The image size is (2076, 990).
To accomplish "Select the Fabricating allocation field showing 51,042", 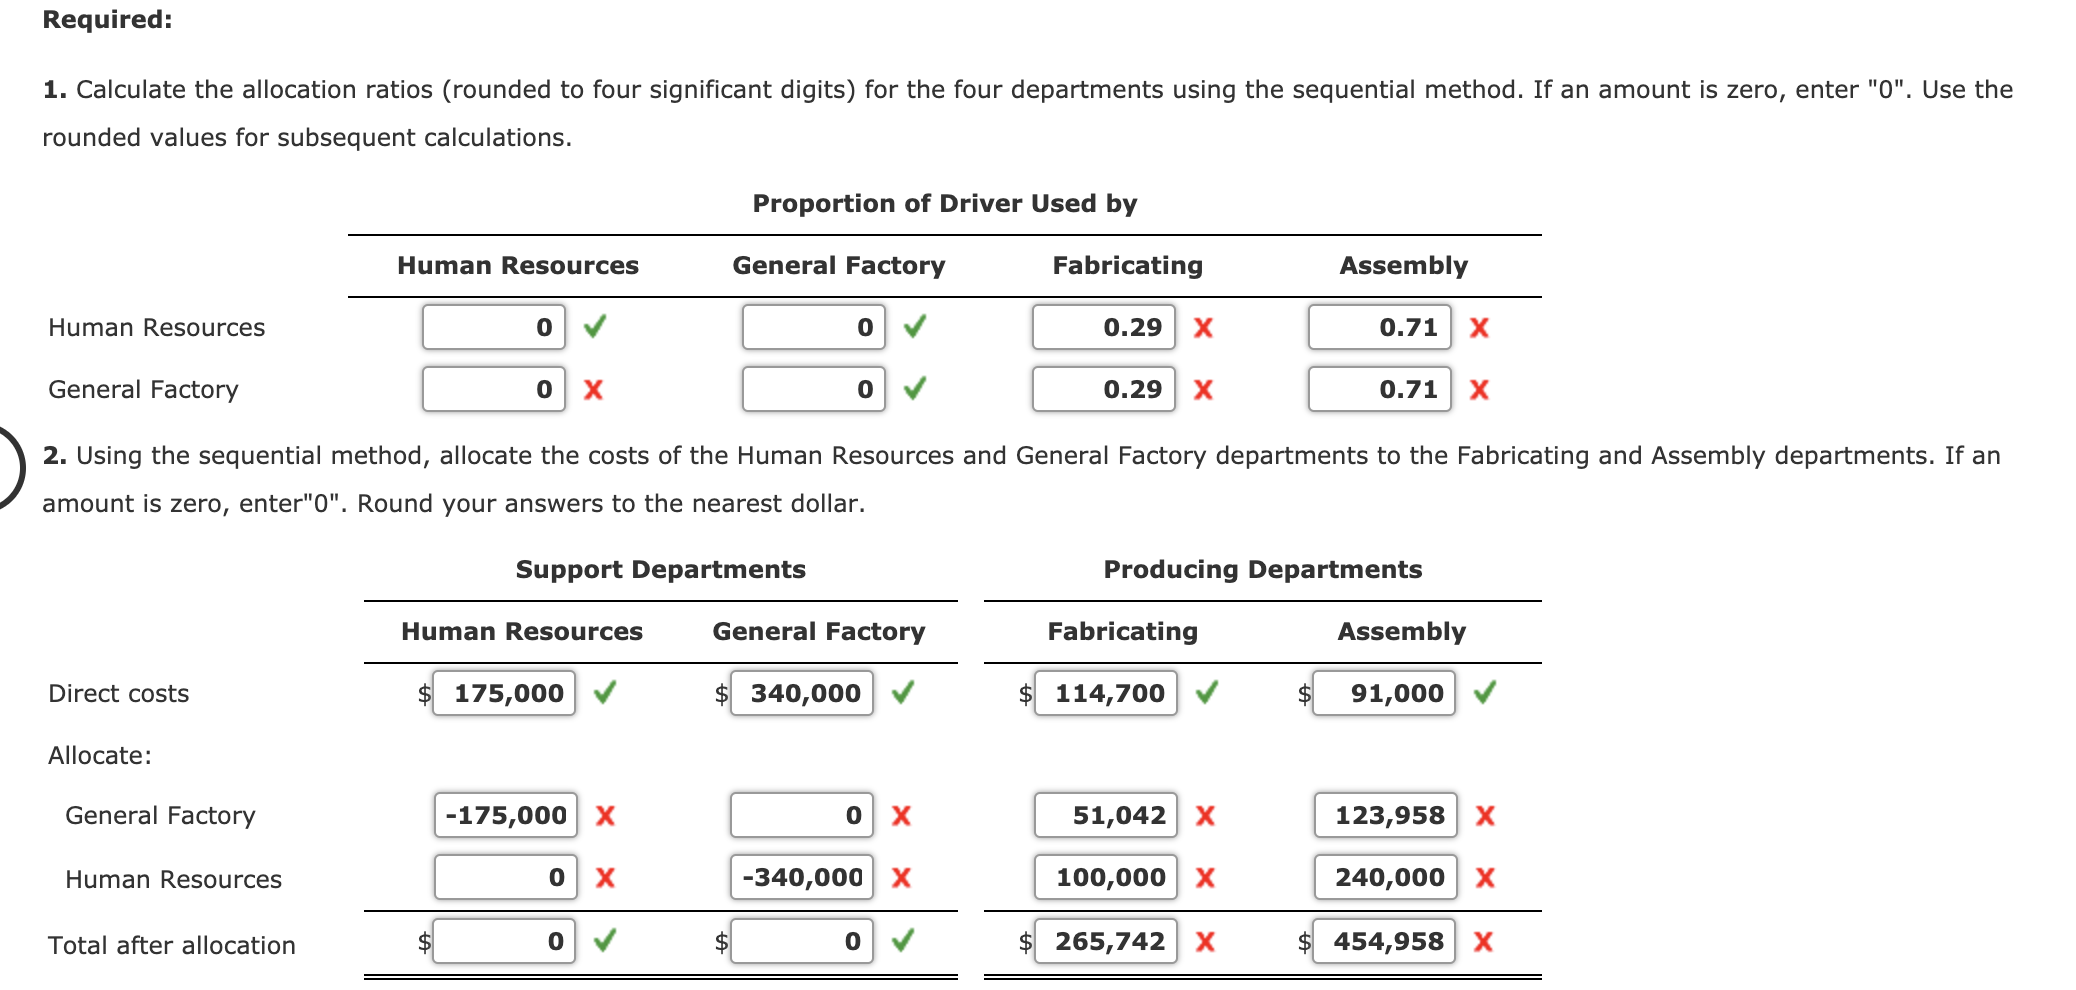I will (1104, 815).
